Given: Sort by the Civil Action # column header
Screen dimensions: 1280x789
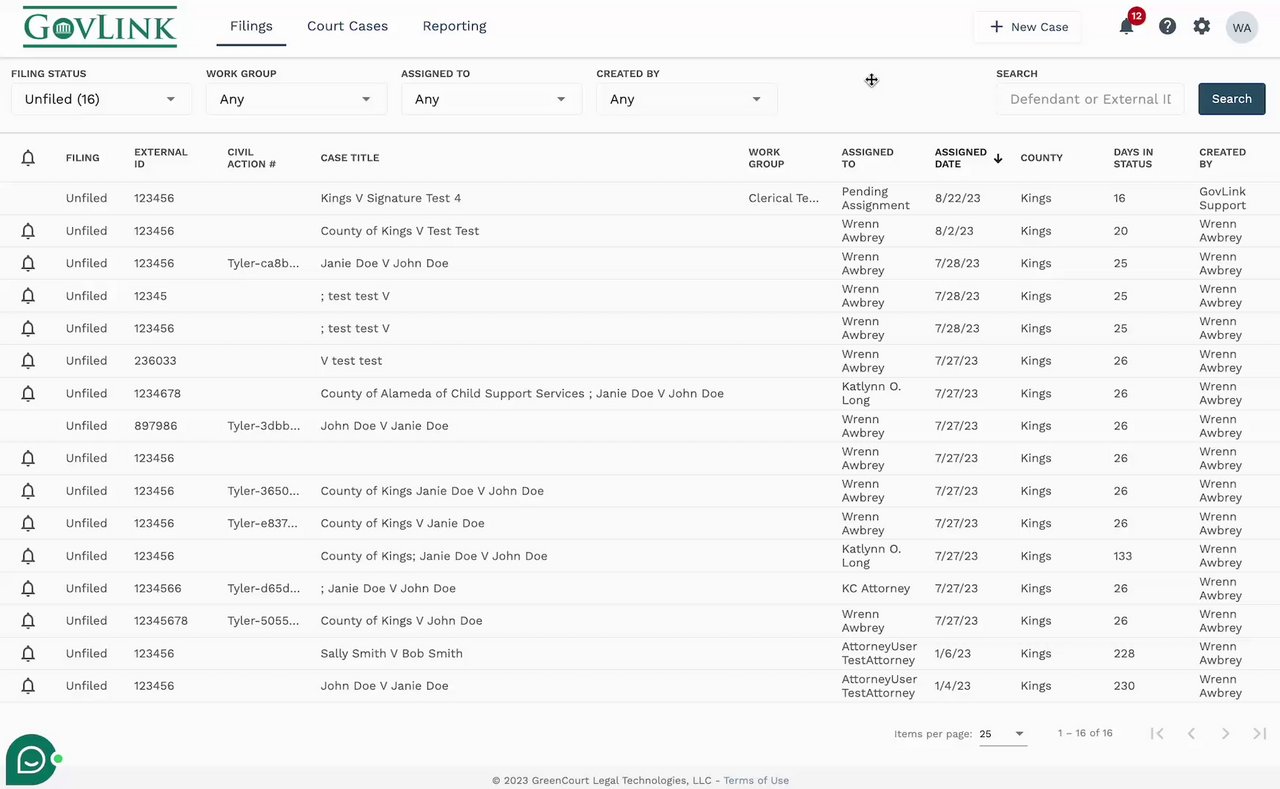Looking at the screenshot, I should point(251,158).
